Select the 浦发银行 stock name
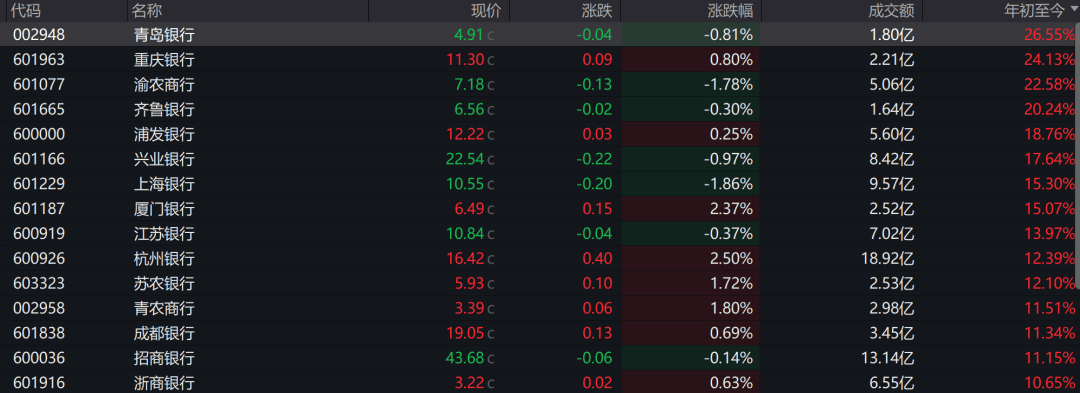This screenshot has width=1080, height=393. click(164, 134)
